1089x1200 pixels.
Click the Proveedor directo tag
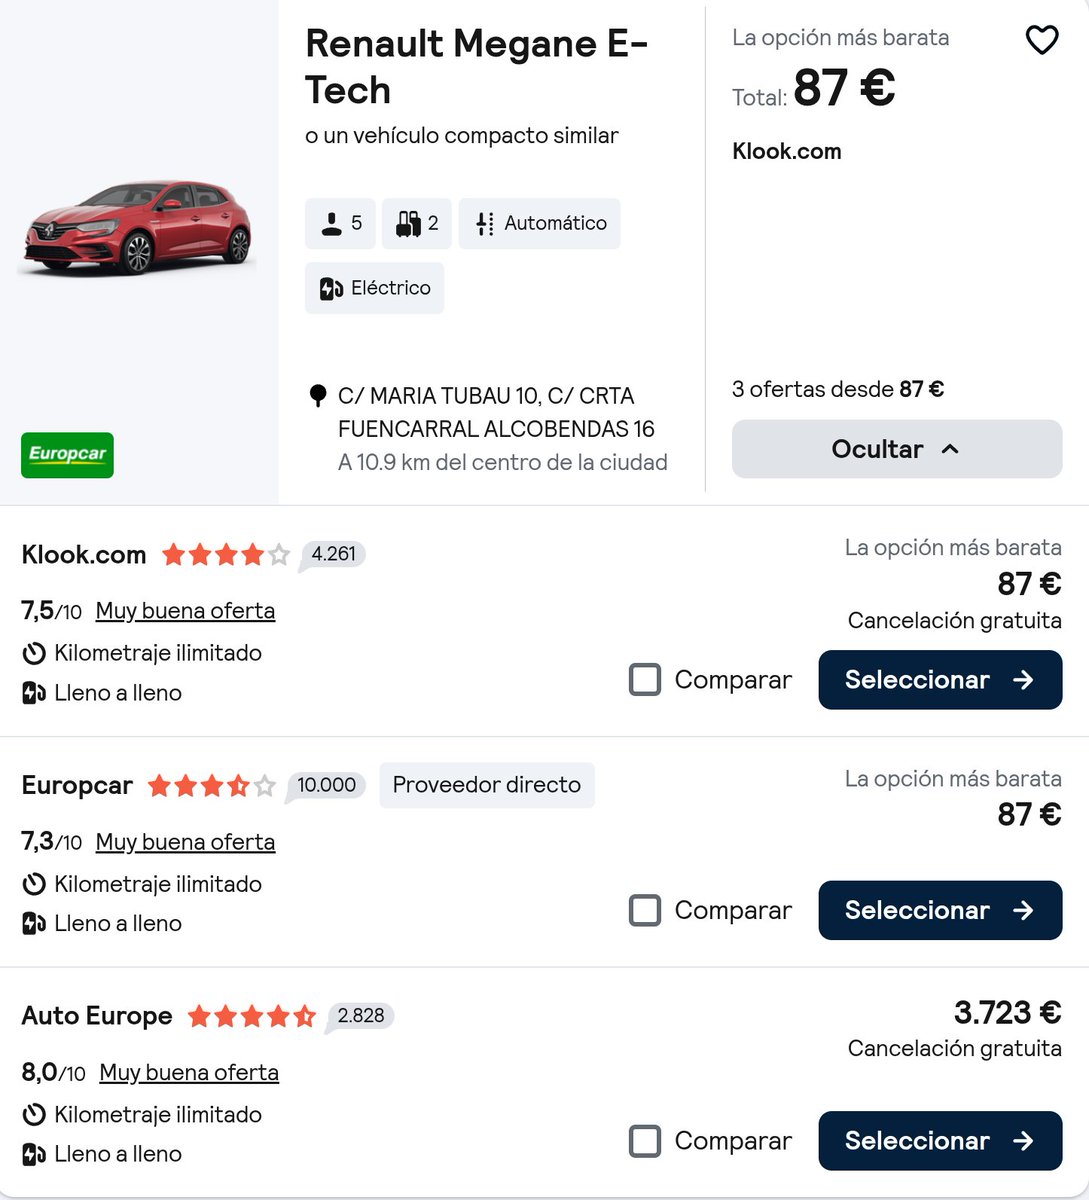(x=487, y=785)
